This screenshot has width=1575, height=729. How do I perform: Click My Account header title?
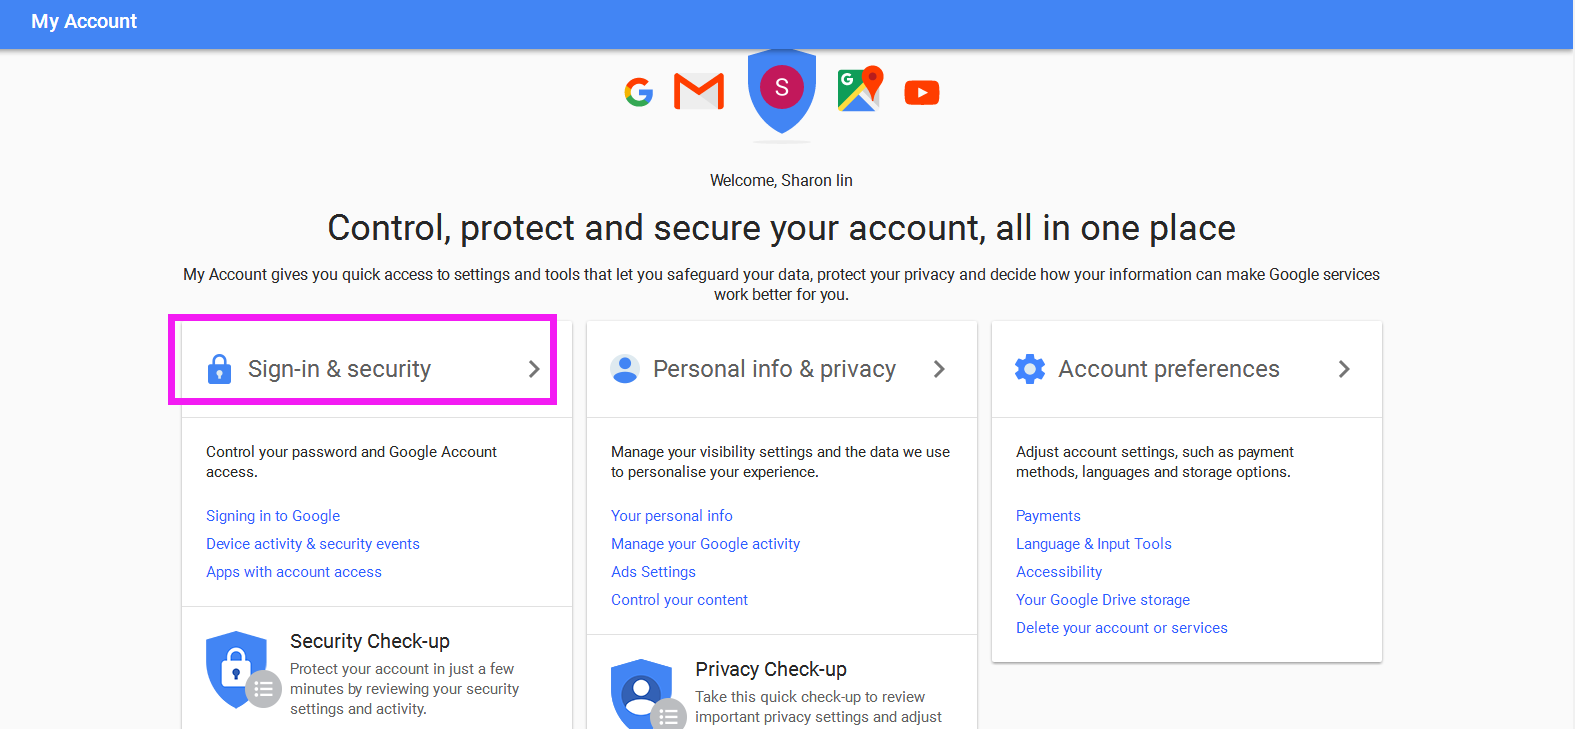pos(84,21)
